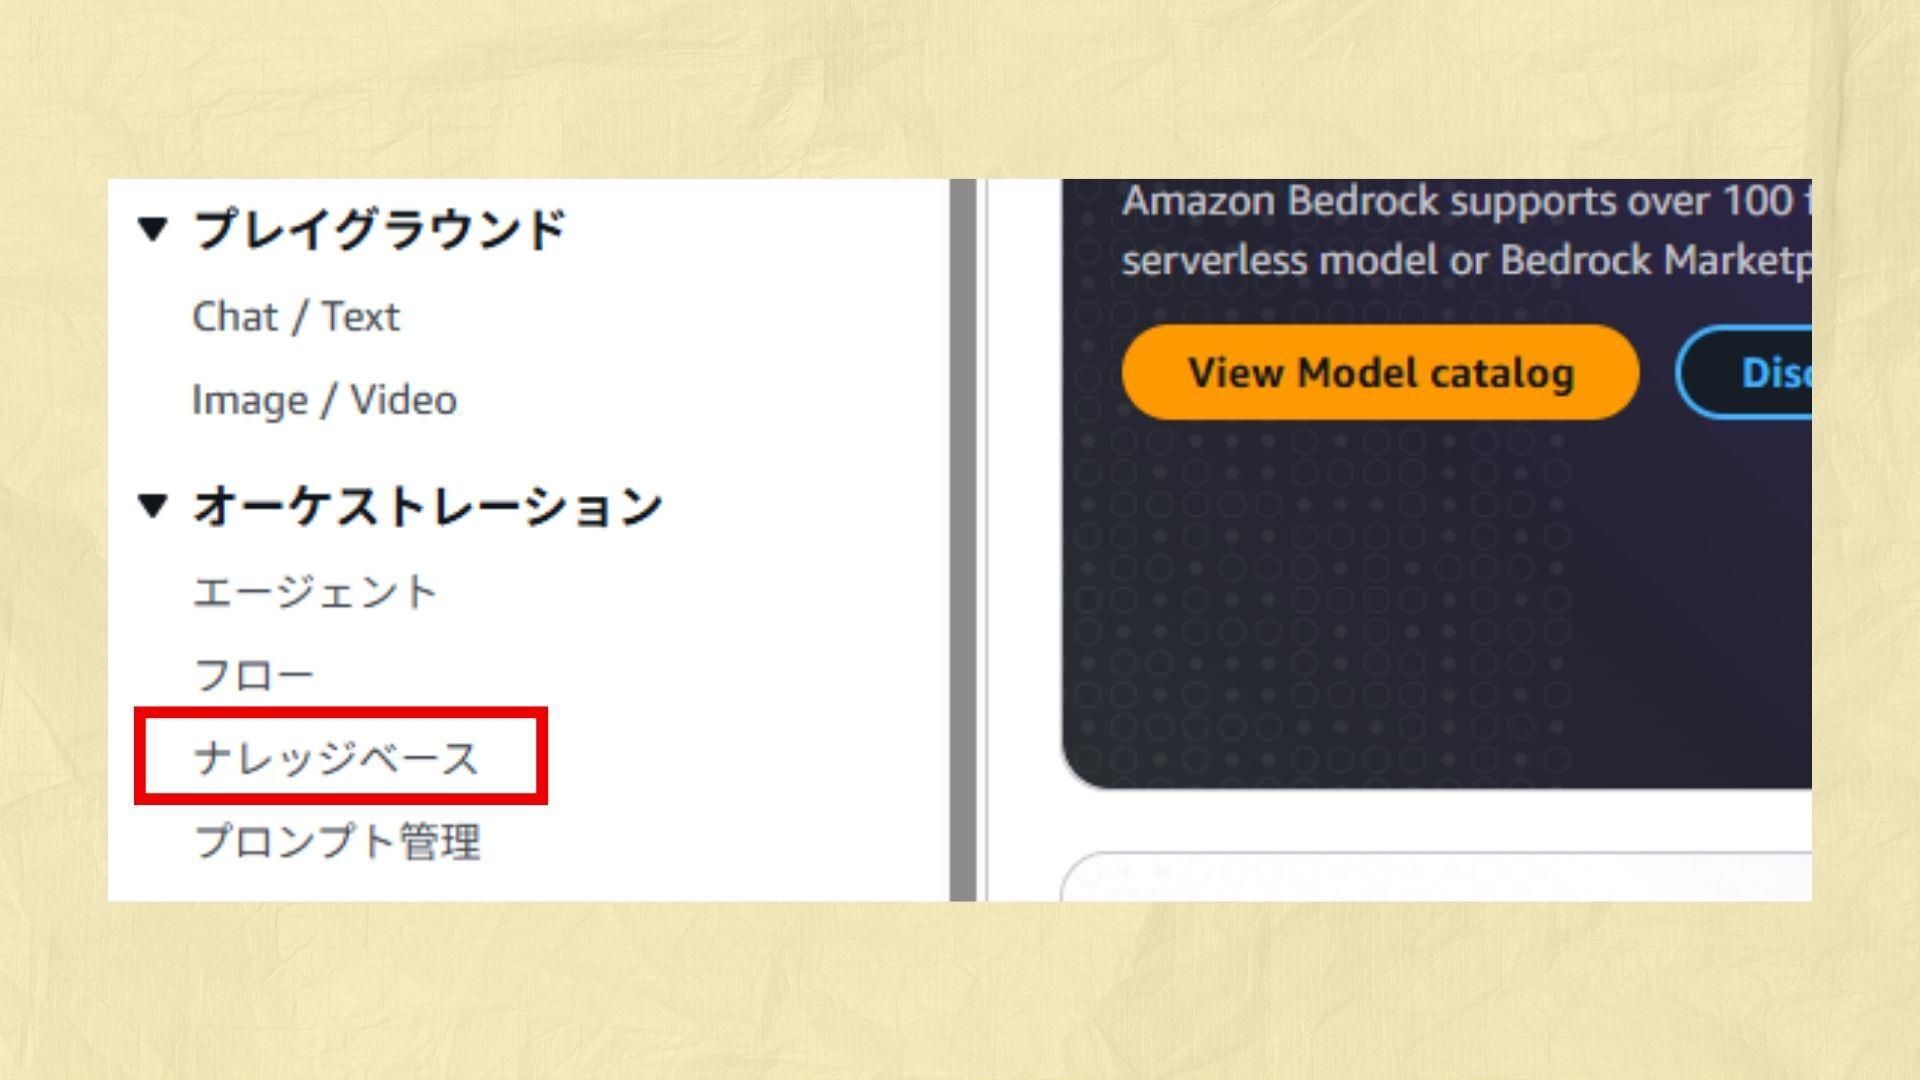Screen dimensions: 1920x1080
Task: Open Chat / Text playground
Action: pos(296,317)
